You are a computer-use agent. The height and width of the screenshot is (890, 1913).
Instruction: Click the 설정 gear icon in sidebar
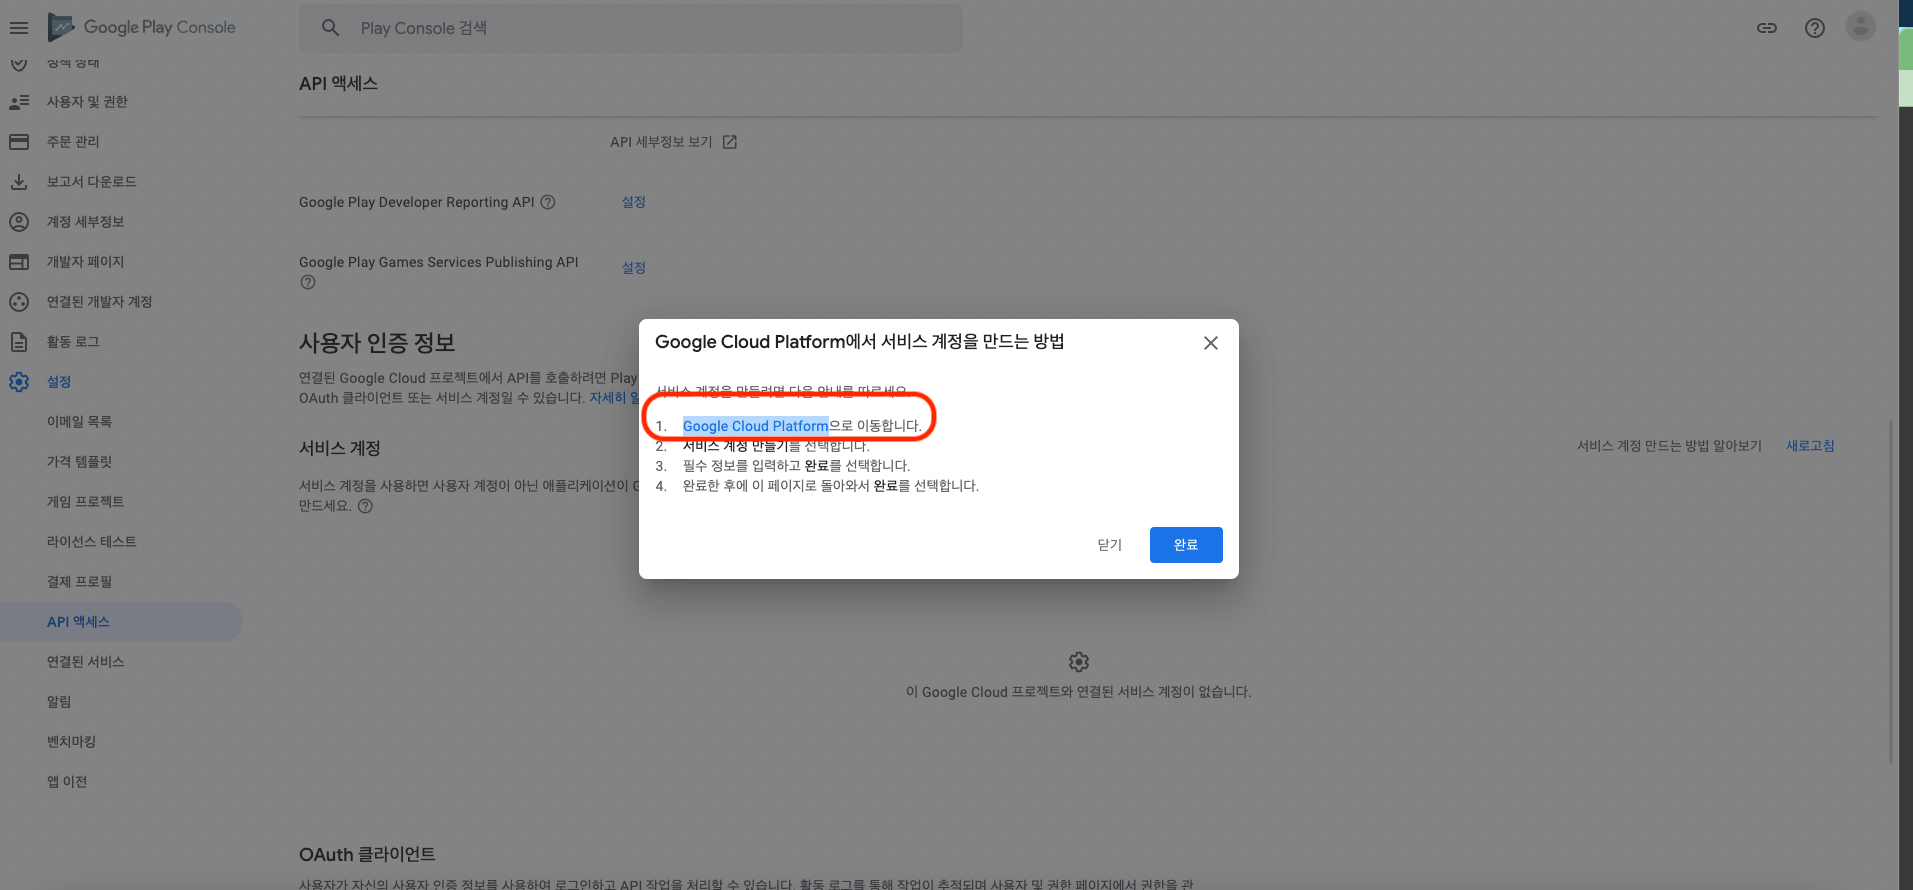19,382
